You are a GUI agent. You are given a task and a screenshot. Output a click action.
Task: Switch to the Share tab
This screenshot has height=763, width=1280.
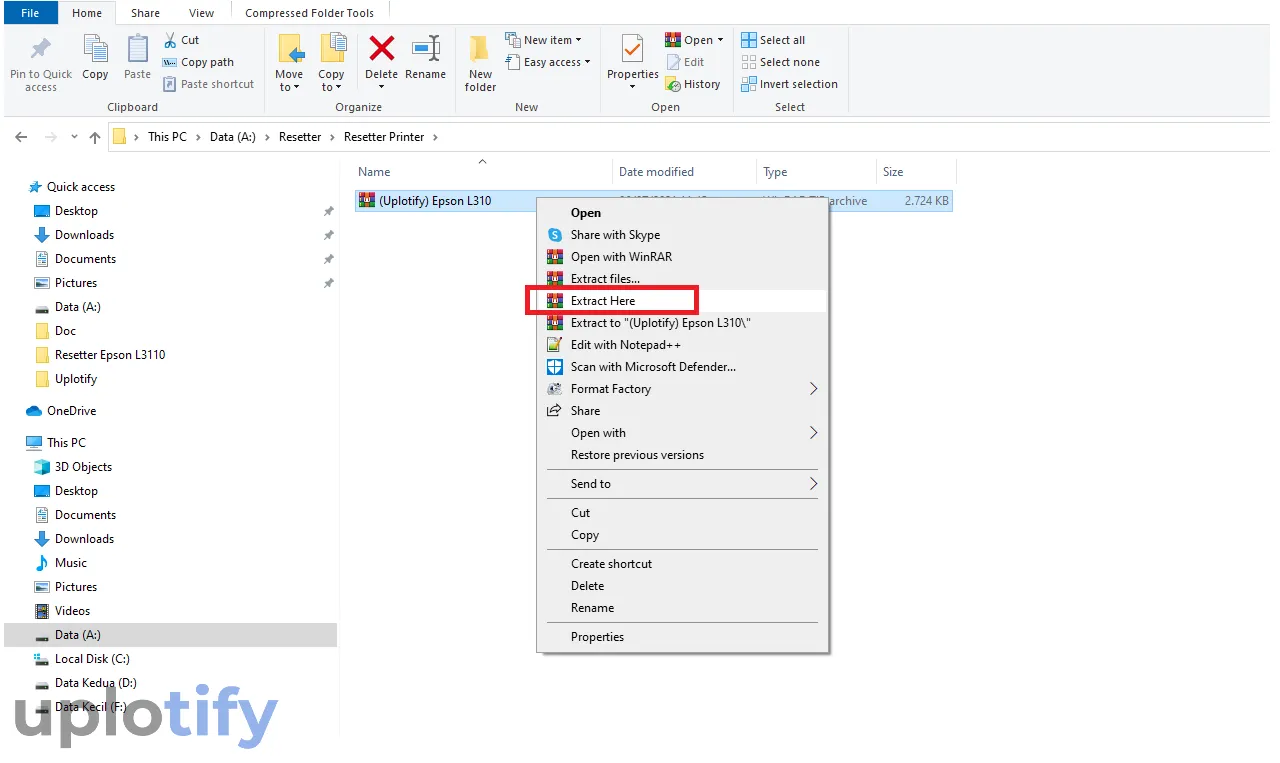point(145,13)
